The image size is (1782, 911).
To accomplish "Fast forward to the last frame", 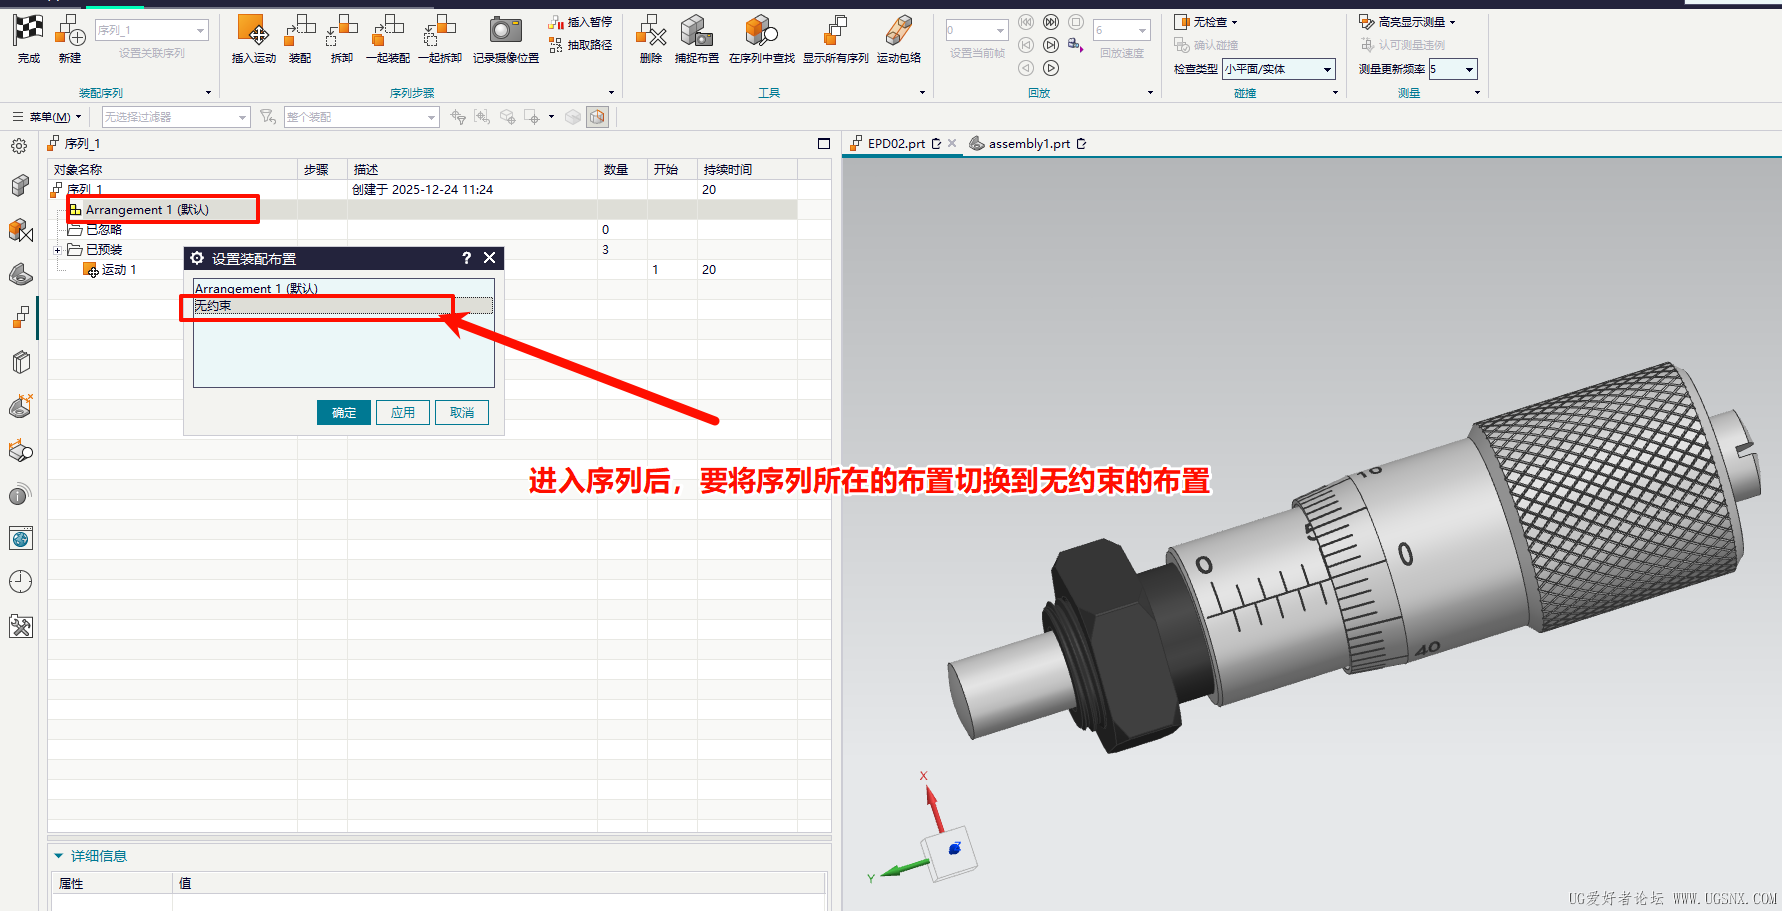I will tap(1051, 22).
